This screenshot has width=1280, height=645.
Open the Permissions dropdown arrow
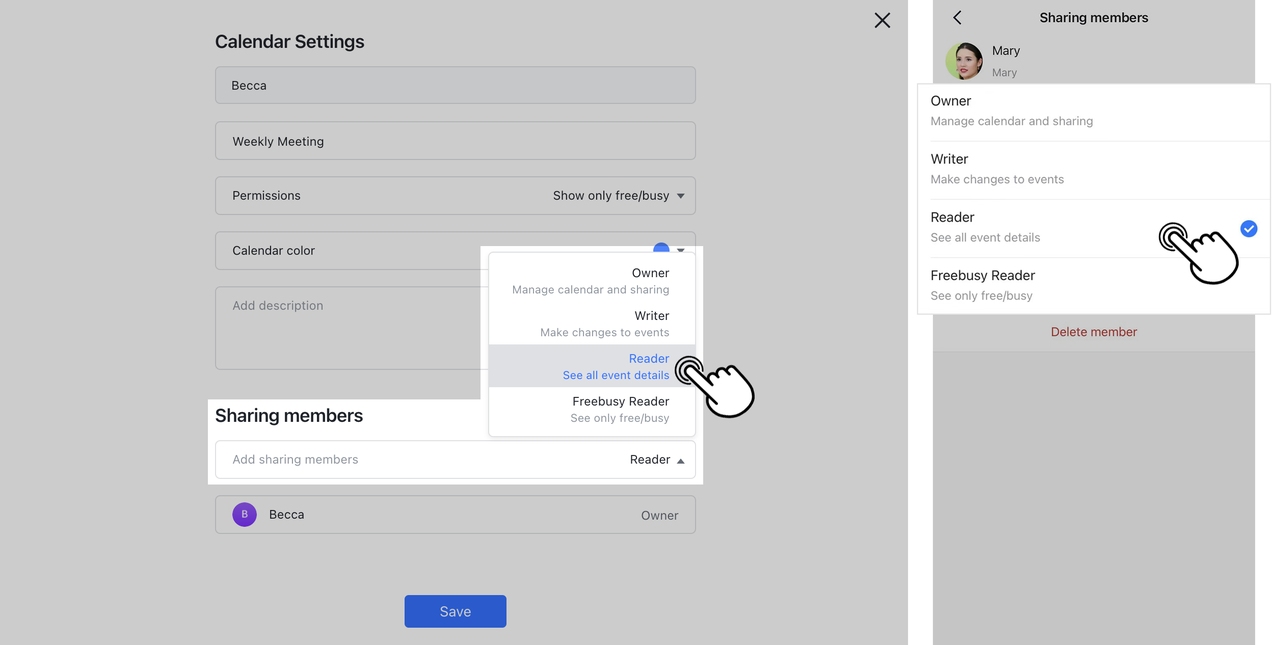click(681, 196)
